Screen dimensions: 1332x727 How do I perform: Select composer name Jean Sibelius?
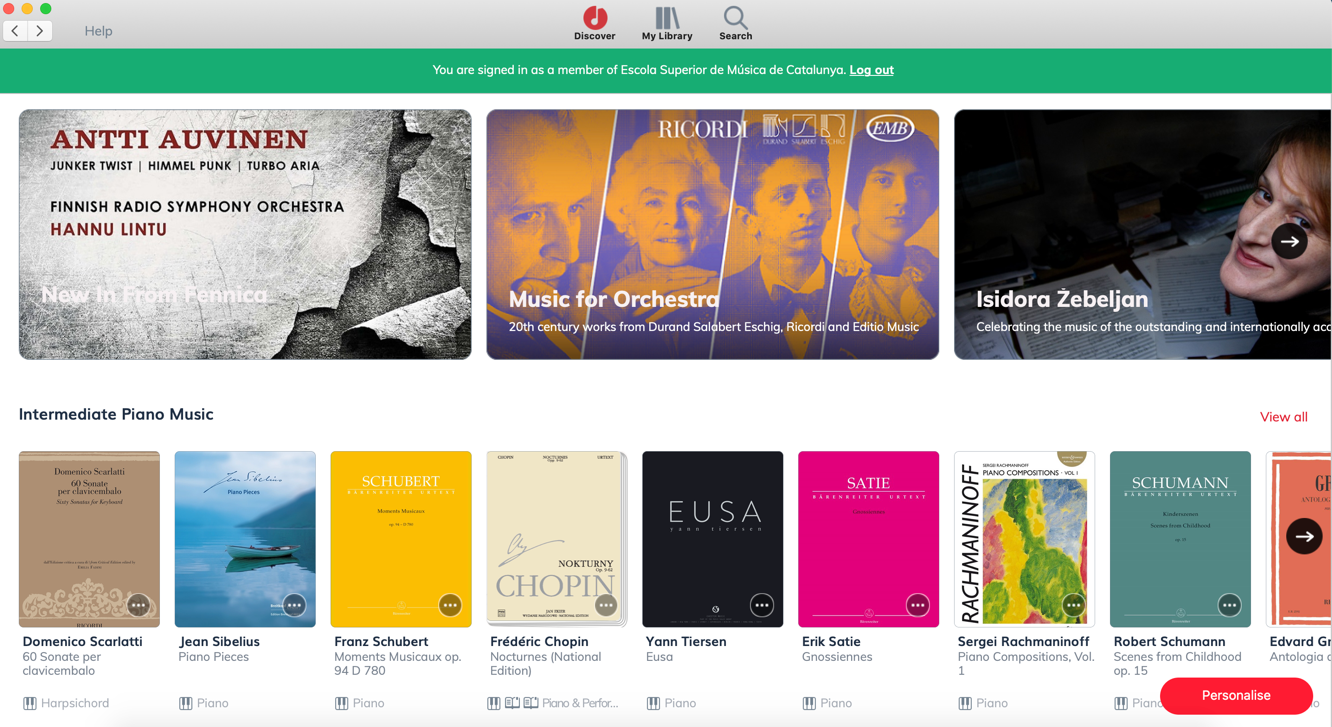[x=219, y=642]
